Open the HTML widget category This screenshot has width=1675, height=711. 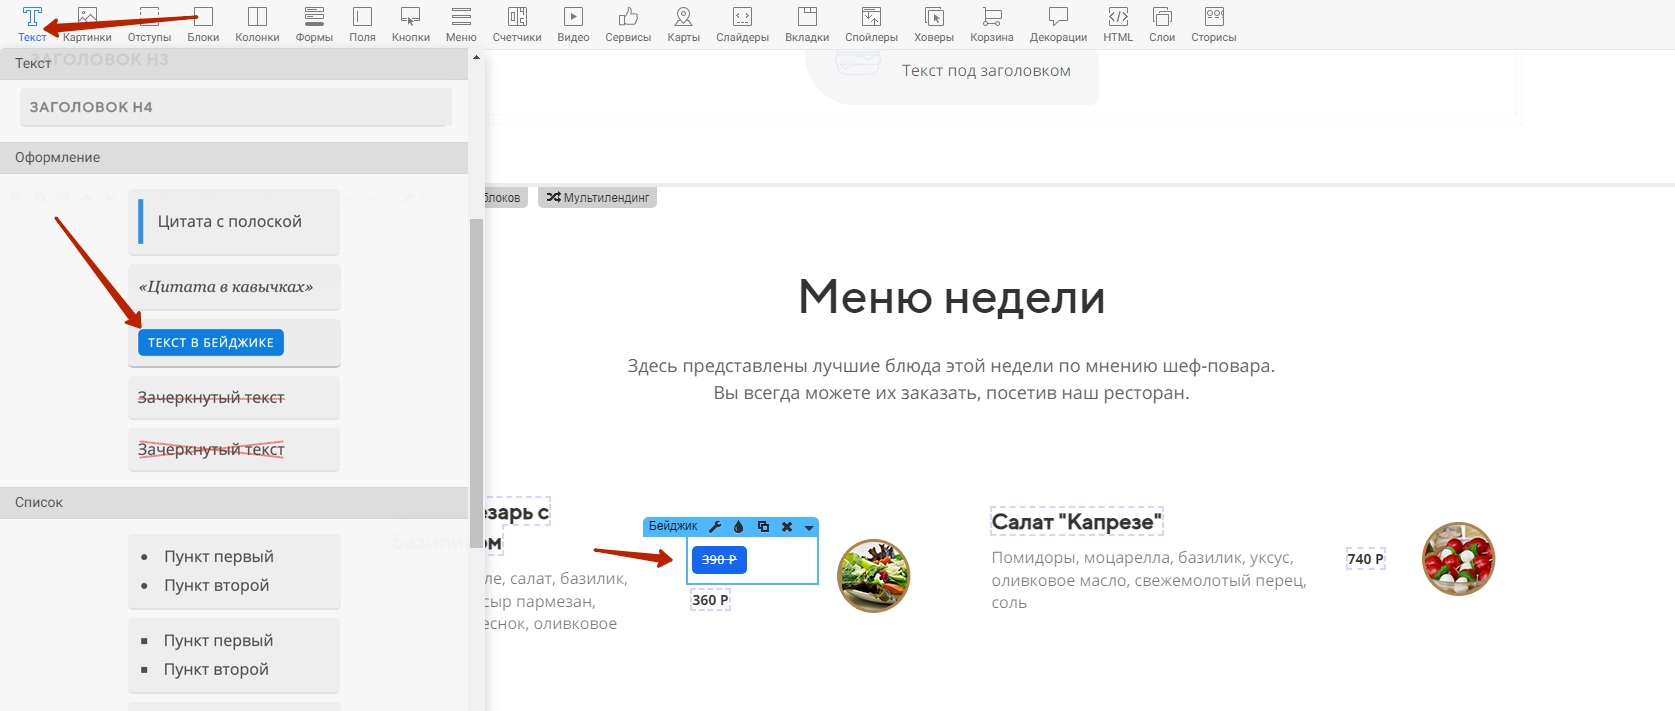point(1118,25)
